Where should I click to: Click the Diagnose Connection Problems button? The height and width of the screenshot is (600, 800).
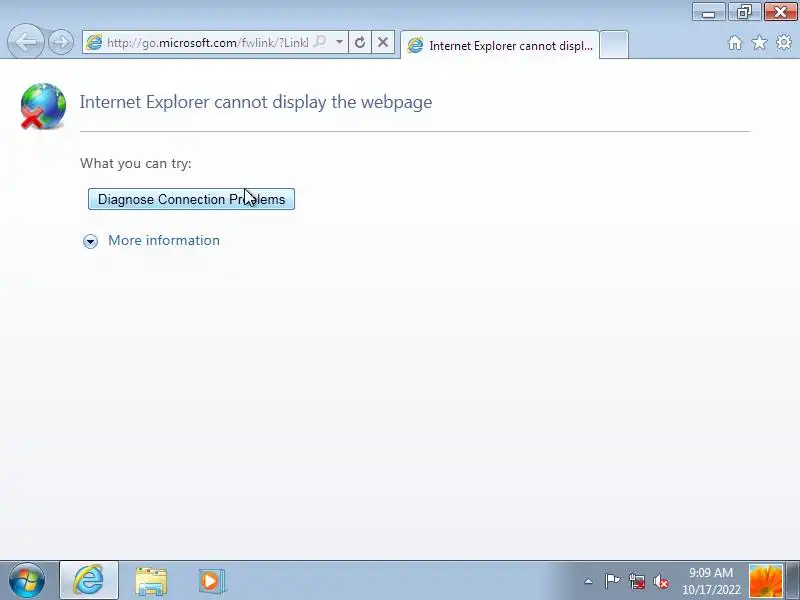pyautogui.click(x=191, y=199)
